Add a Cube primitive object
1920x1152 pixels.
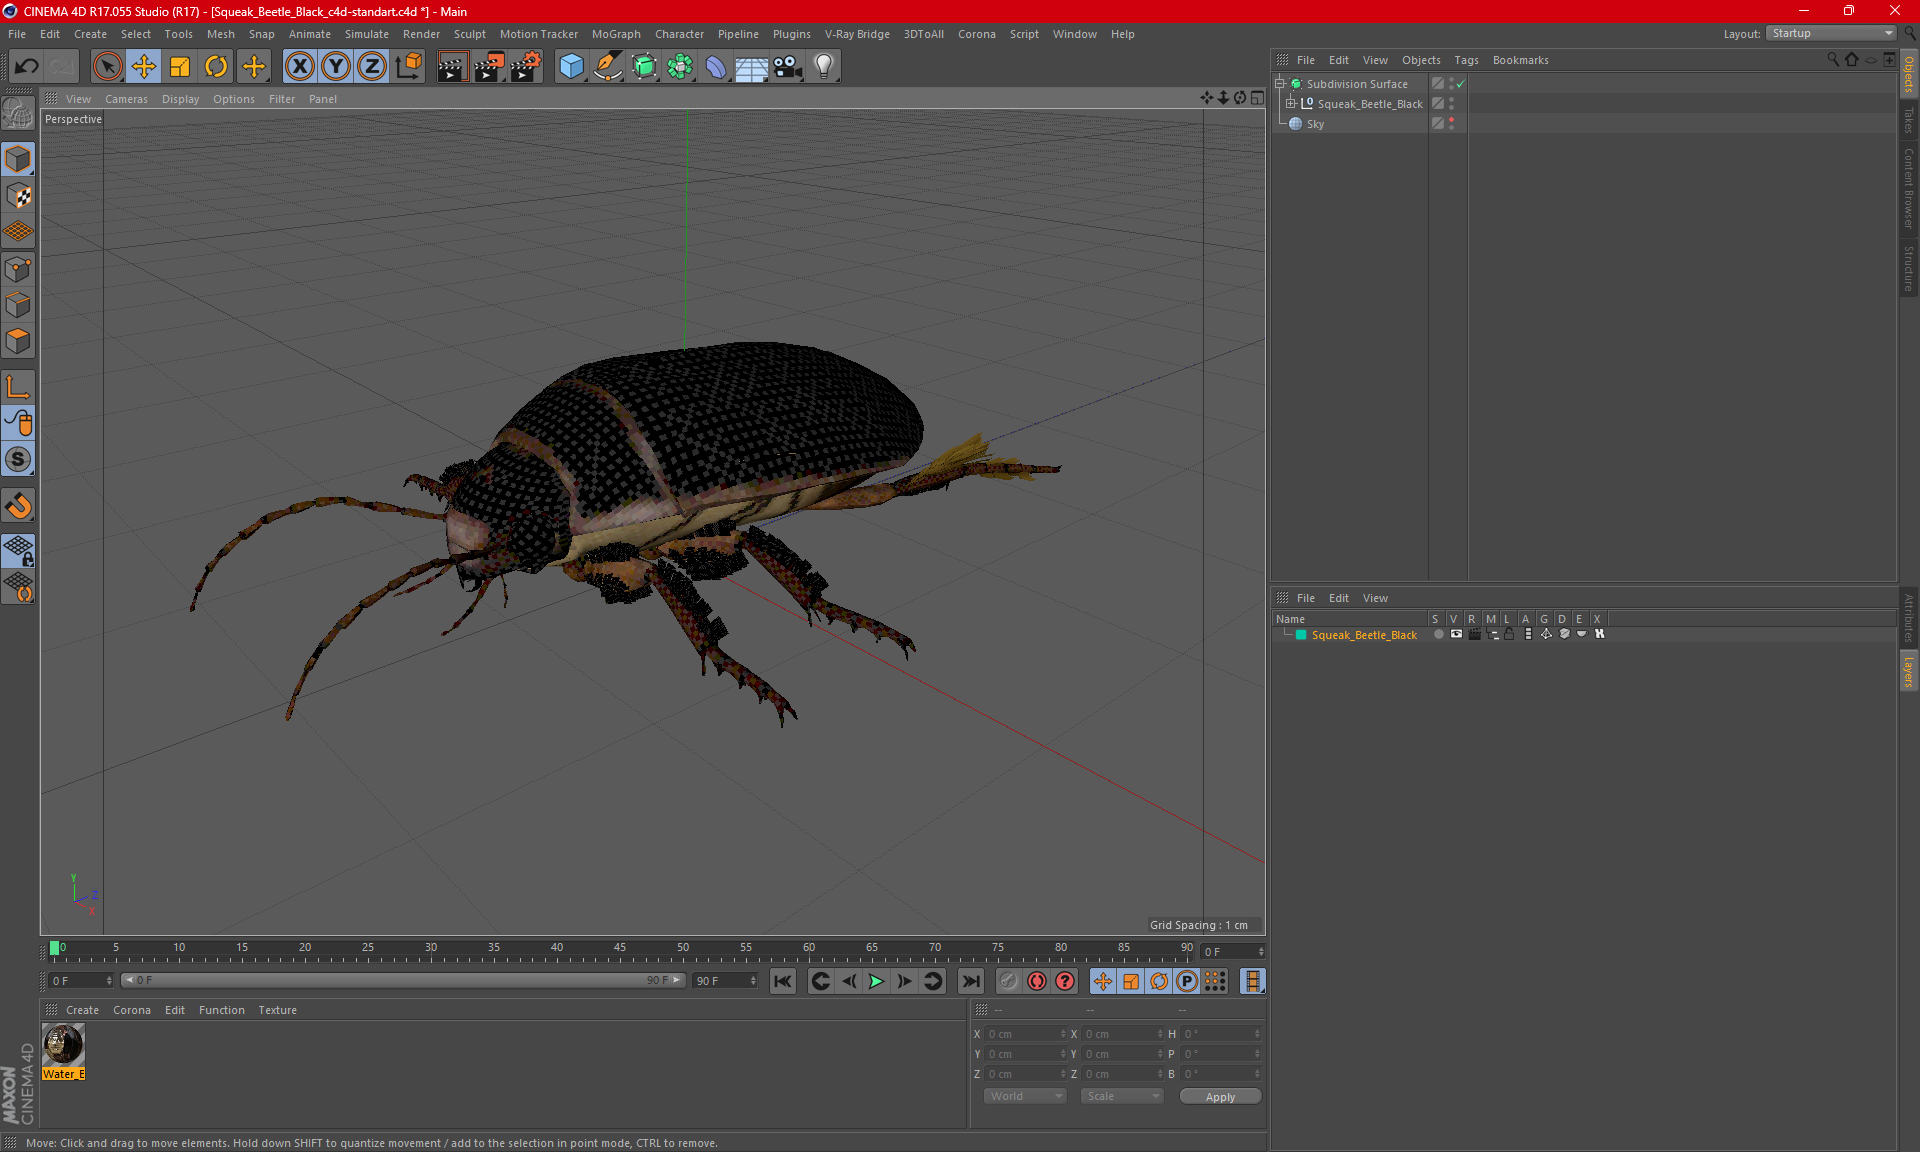571,67
